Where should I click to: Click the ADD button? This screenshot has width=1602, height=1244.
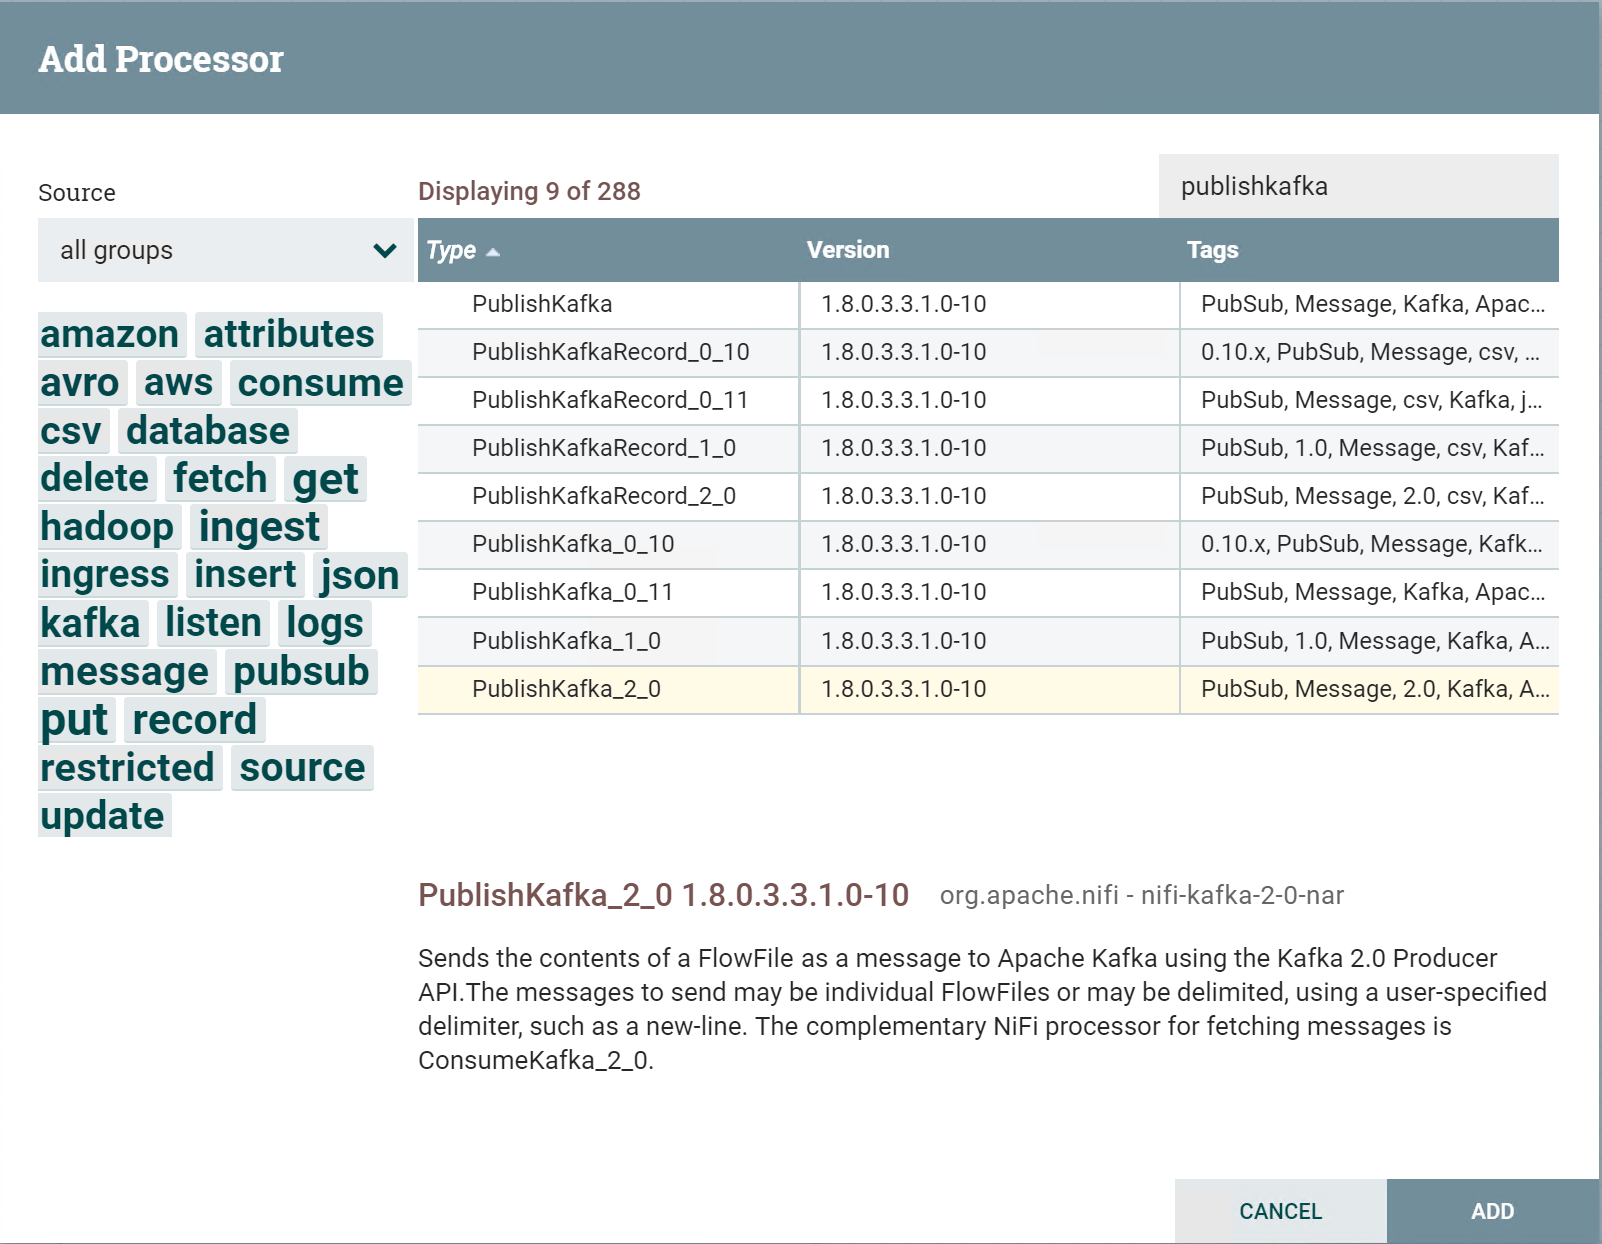pos(1493,1211)
